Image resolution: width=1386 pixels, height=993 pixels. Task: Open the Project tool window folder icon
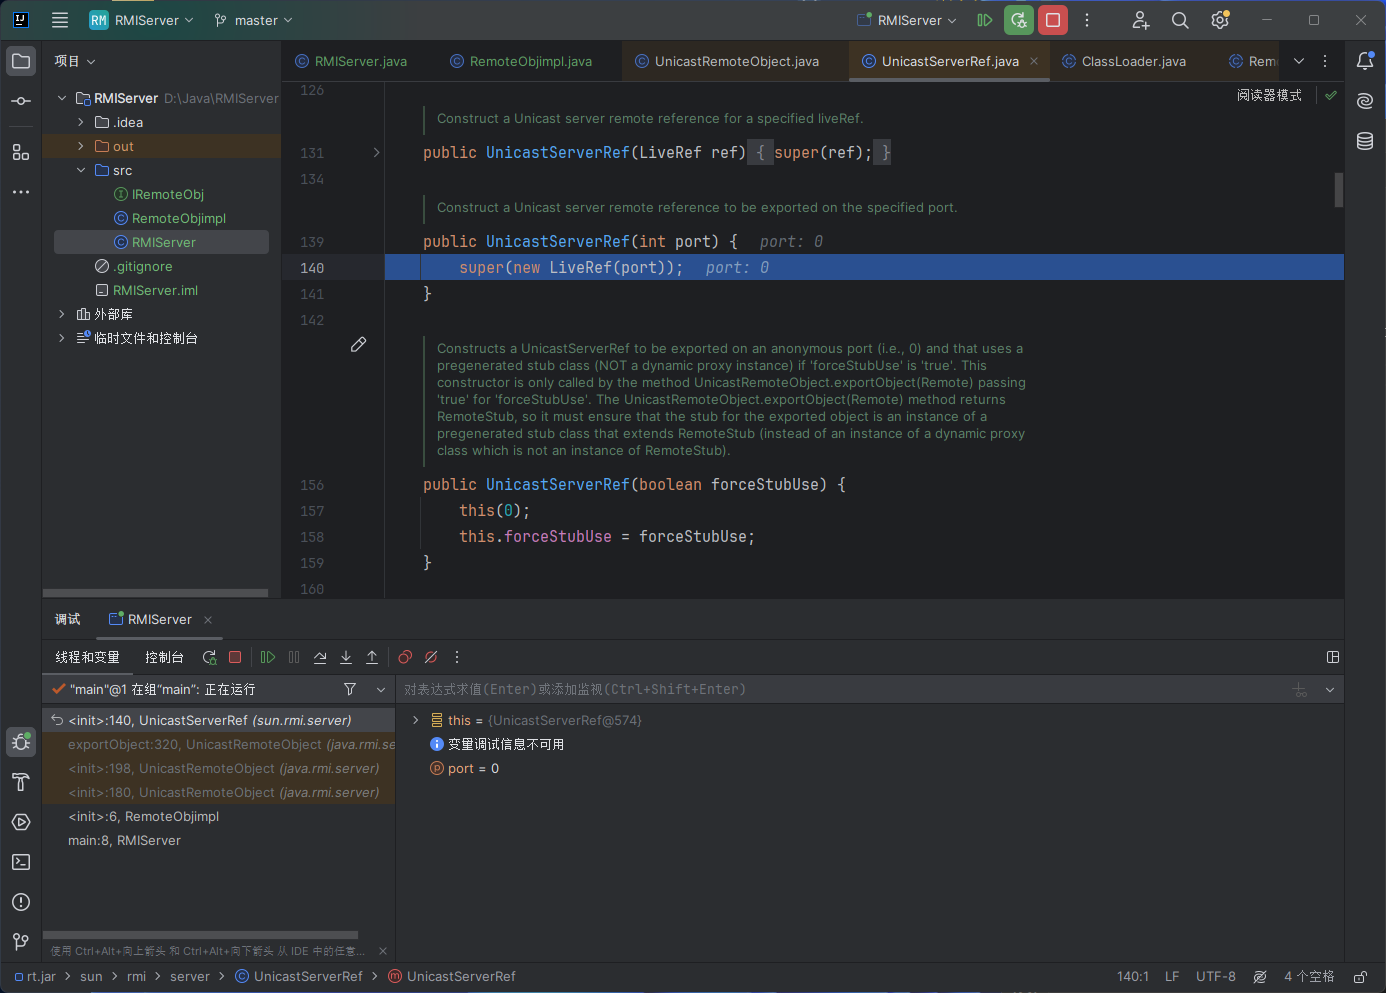(21, 61)
